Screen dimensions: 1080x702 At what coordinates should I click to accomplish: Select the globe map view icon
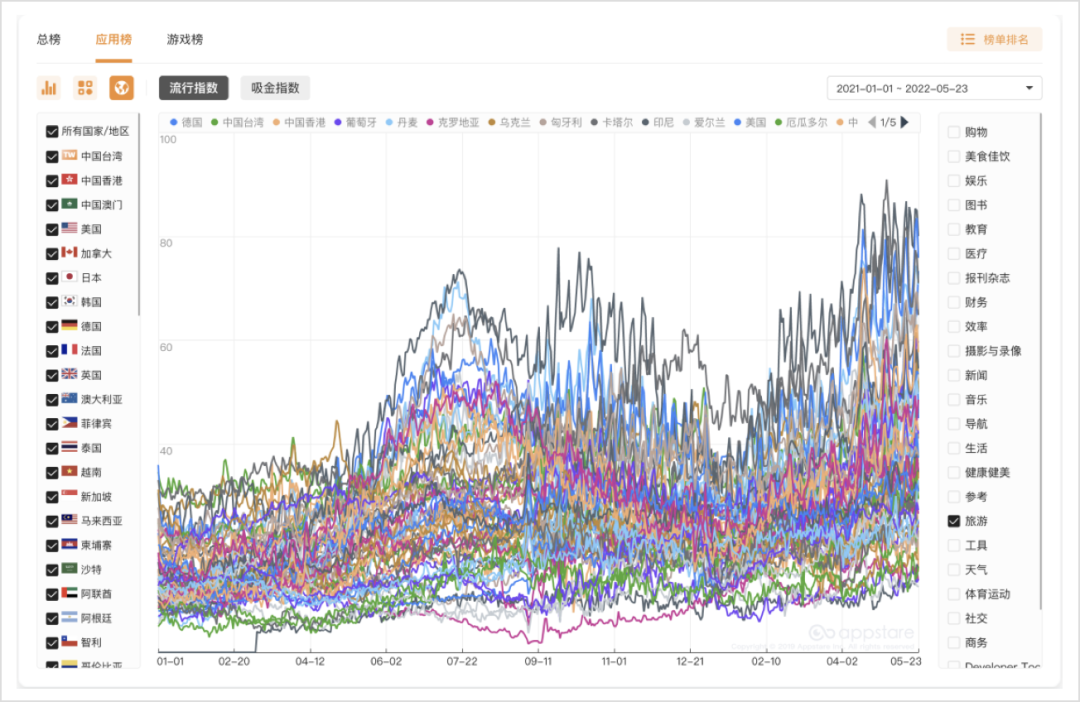pyautogui.click(x=121, y=87)
